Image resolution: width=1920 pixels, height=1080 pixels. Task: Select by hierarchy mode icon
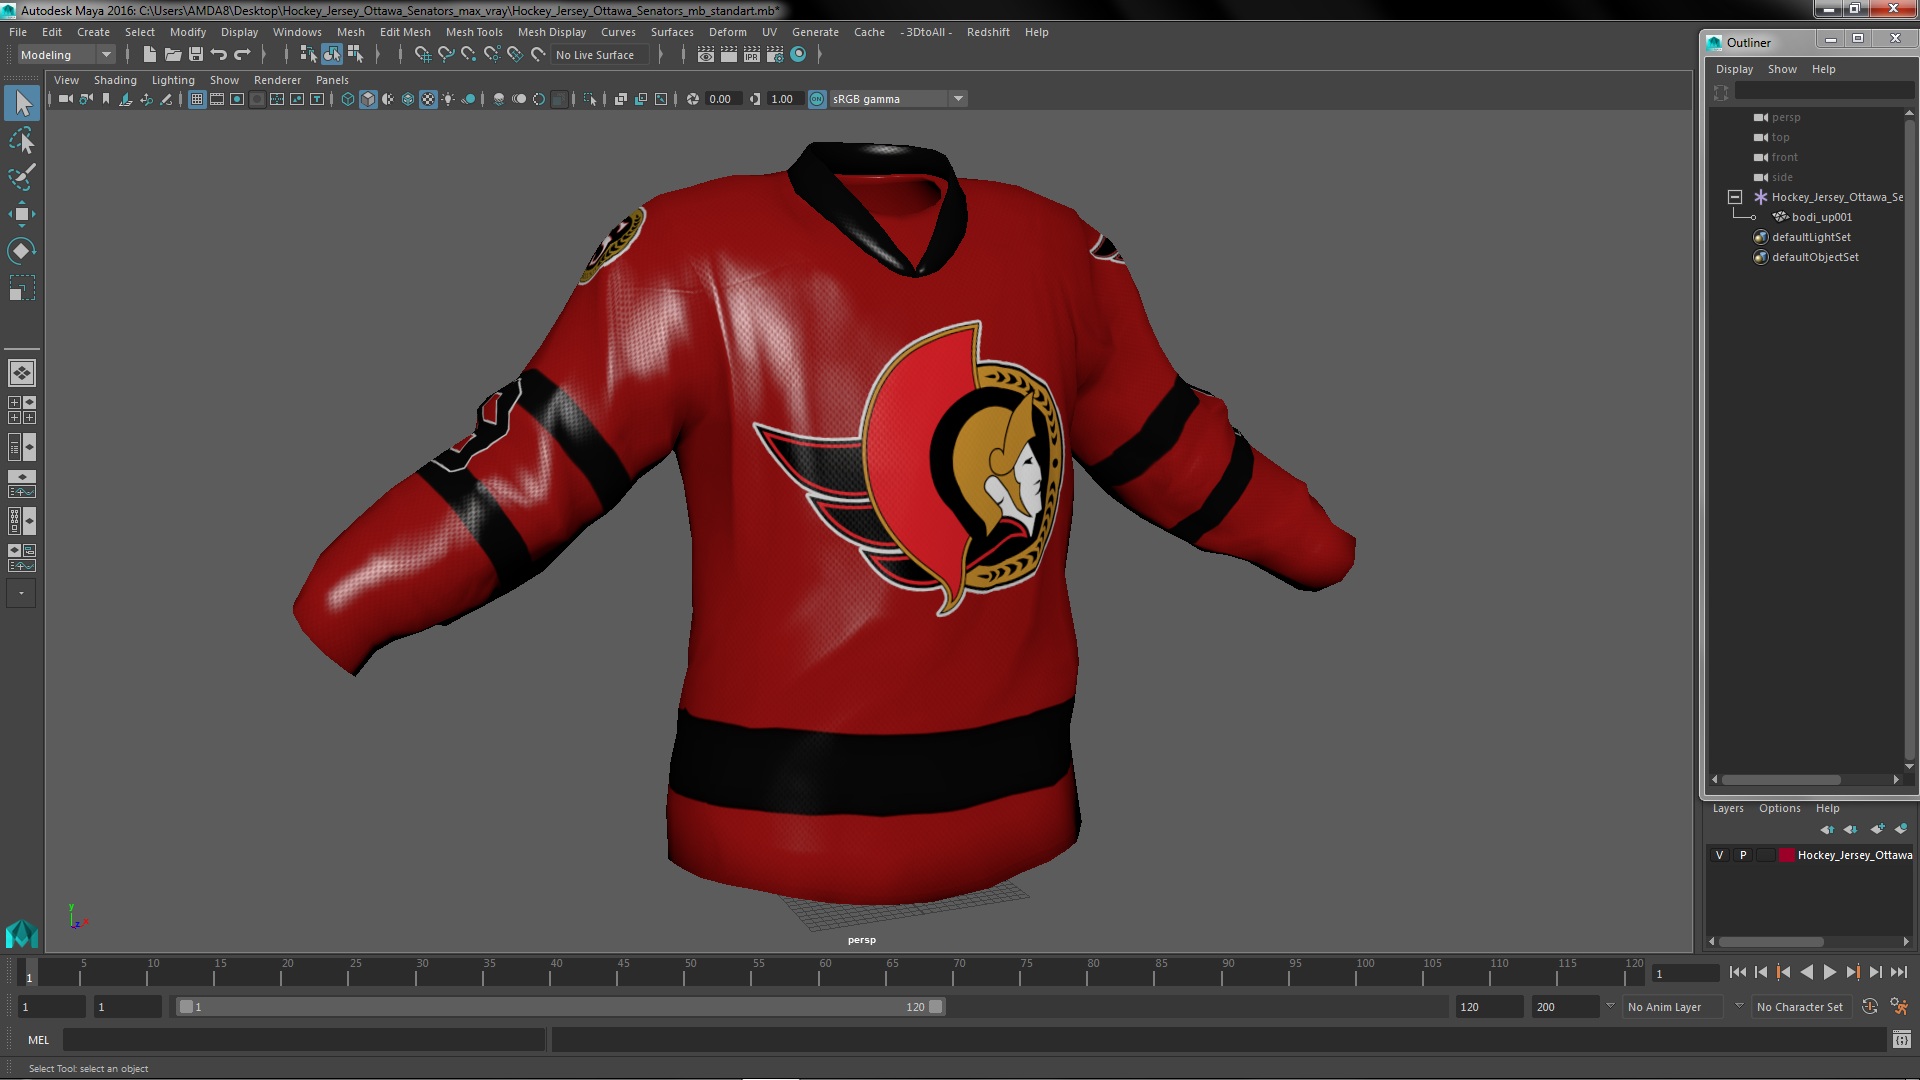click(x=308, y=55)
